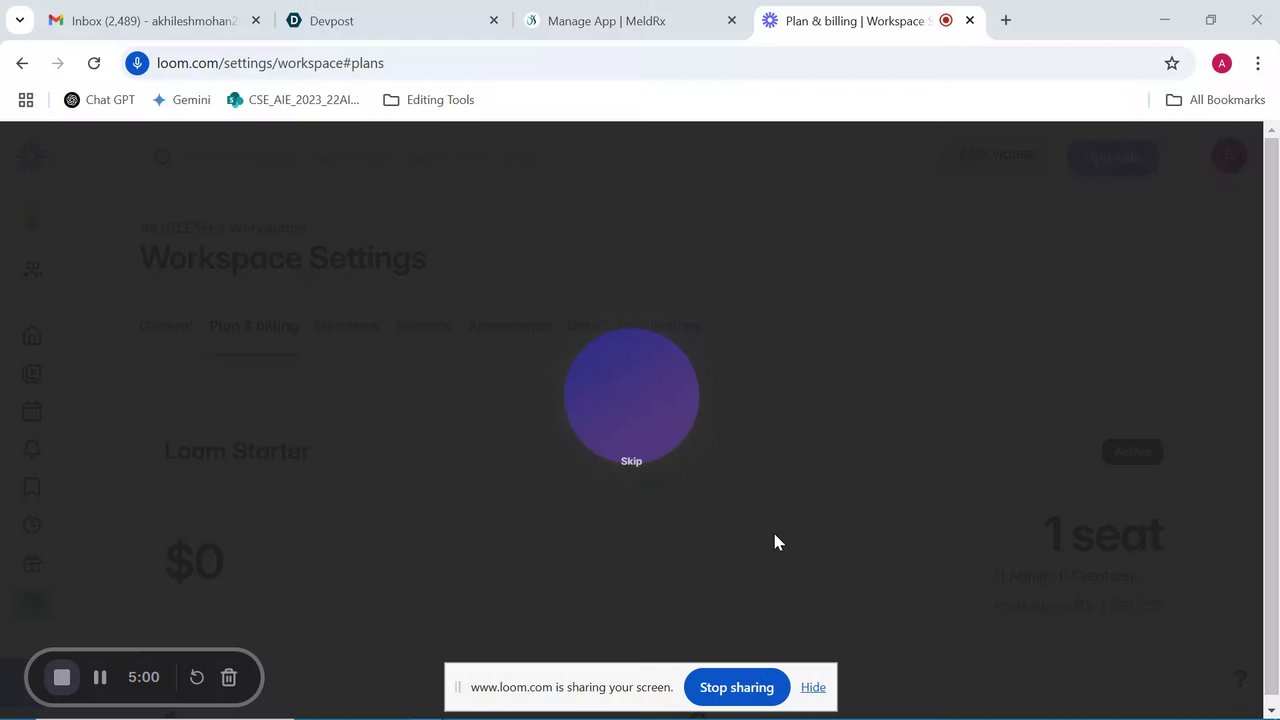Open the Chrome three-dot menu
The height and width of the screenshot is (720, 1280).
1258,63
